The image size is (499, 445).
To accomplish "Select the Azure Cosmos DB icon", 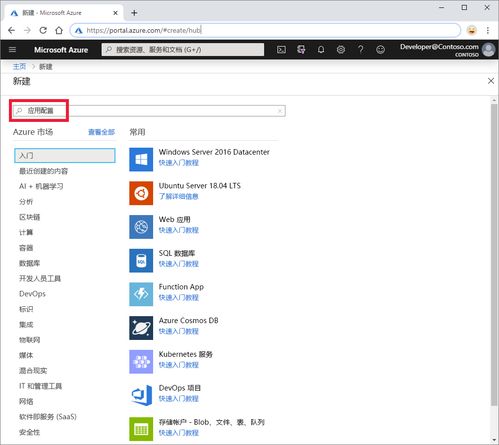I will tap(141, 328).
